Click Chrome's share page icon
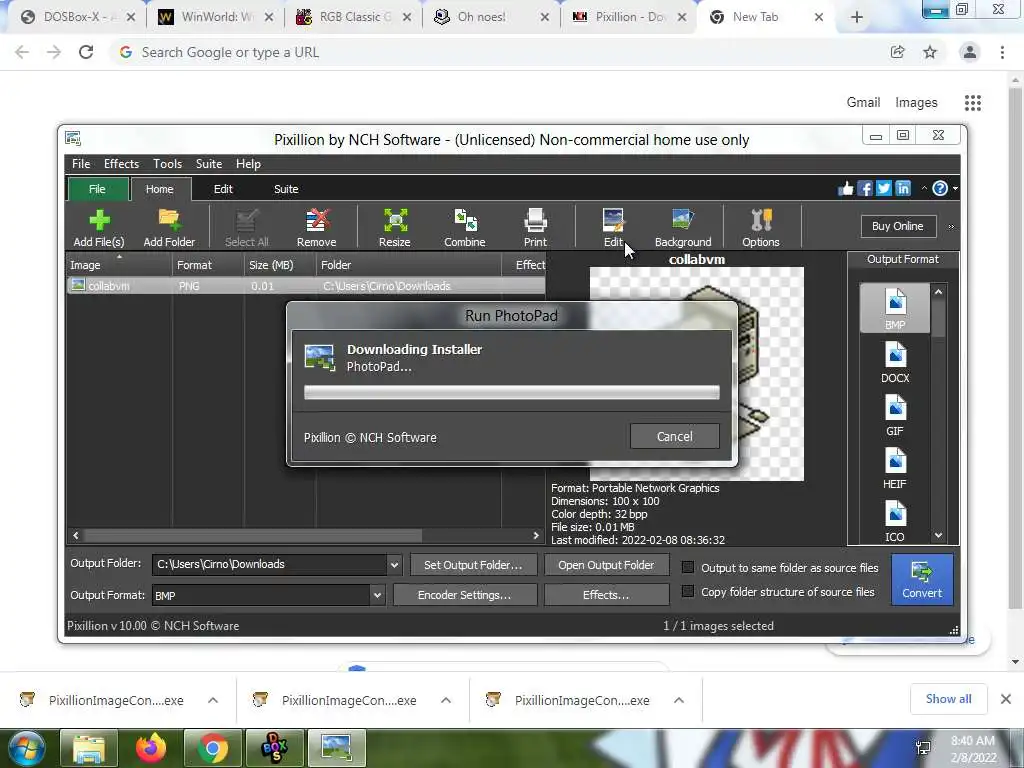 point(897,52)
